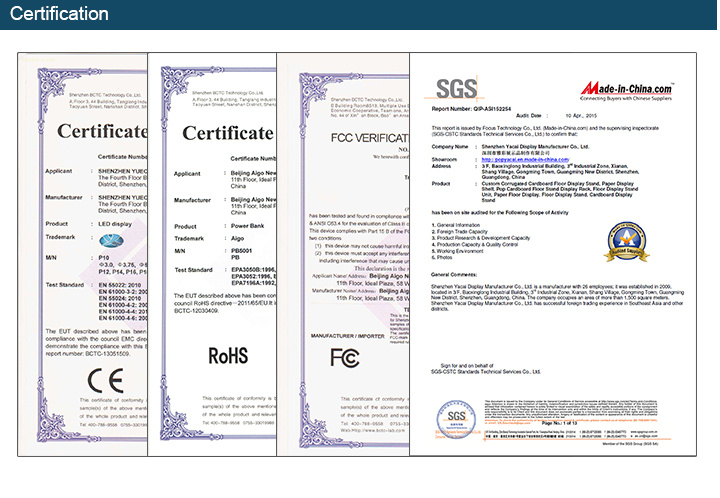720x498 pixels.
Task: Click 'Power Bank' product text
Action: [x=247, y=226]
